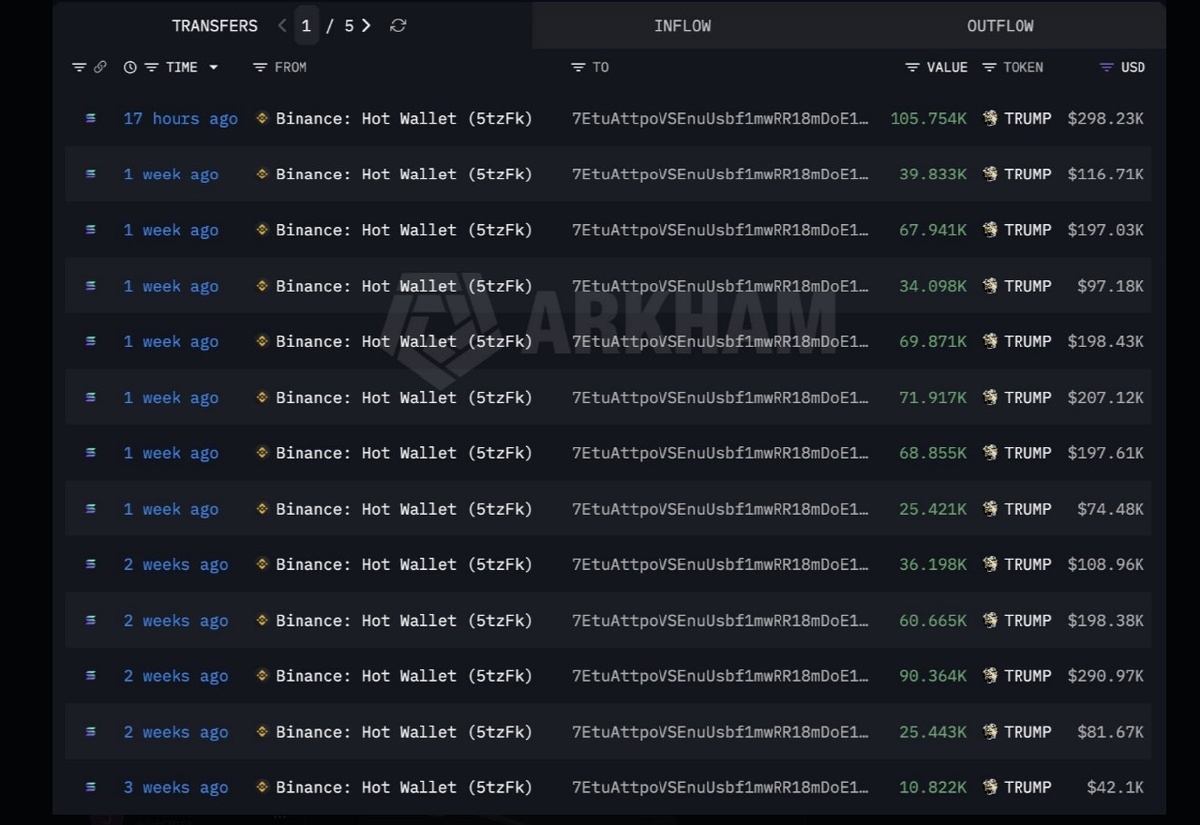Click the TIME column header label
This screenshot has width=1200, height=825.
click(x=182, y=67)
